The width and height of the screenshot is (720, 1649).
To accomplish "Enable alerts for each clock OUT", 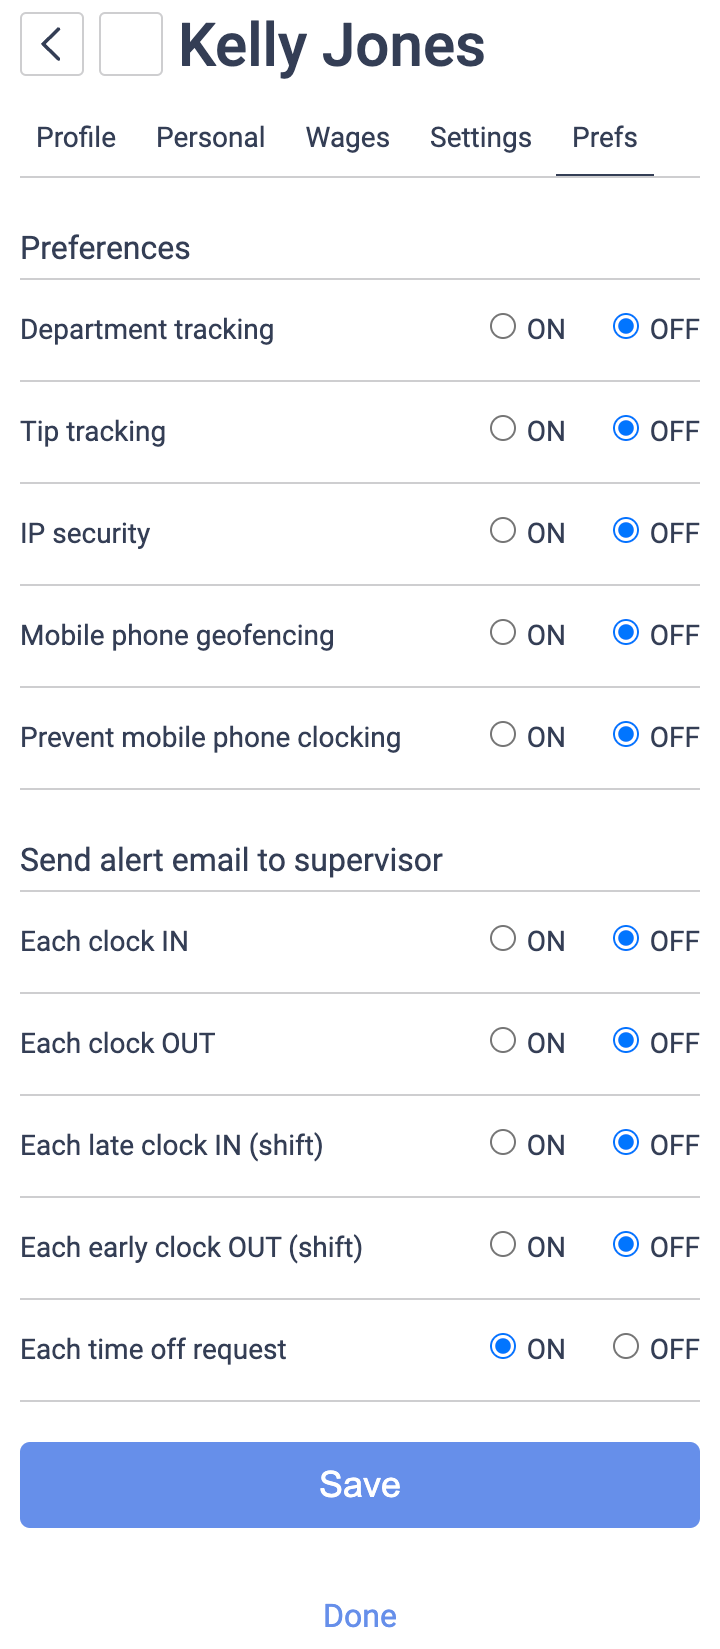I will click(503, 1041).
